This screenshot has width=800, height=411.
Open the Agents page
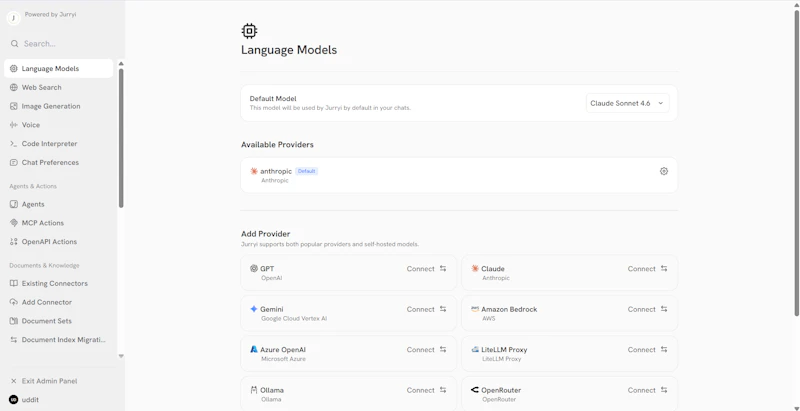59,204
